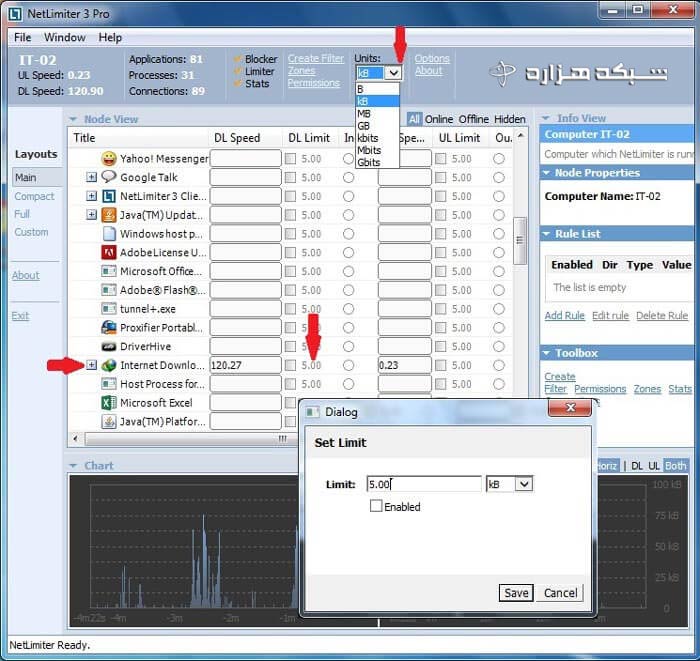Toggle the Stats status indicator
The image size is (700, 661).
(238, 83)
